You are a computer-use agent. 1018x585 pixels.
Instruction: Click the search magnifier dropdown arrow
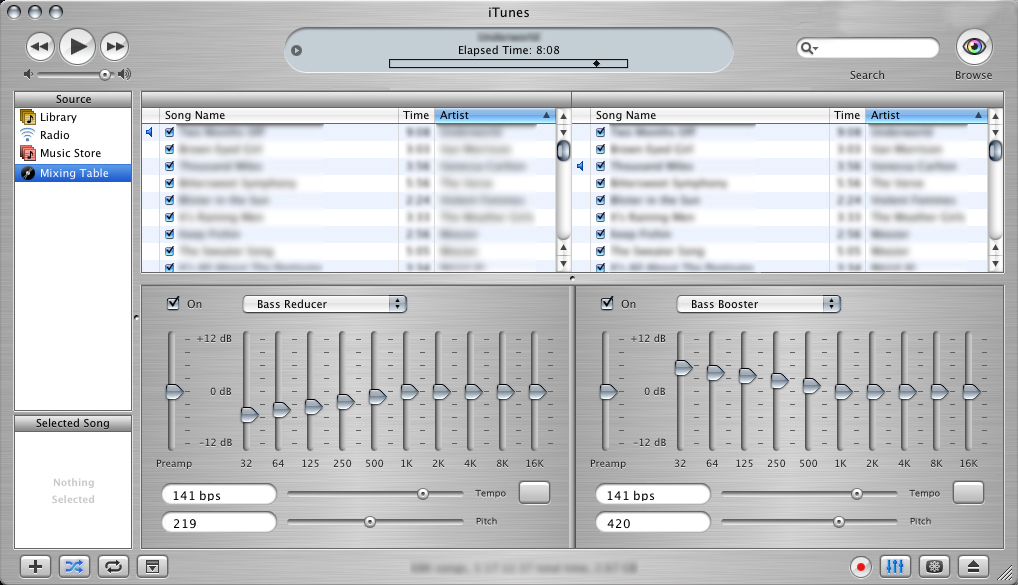[x=810, y=48]
